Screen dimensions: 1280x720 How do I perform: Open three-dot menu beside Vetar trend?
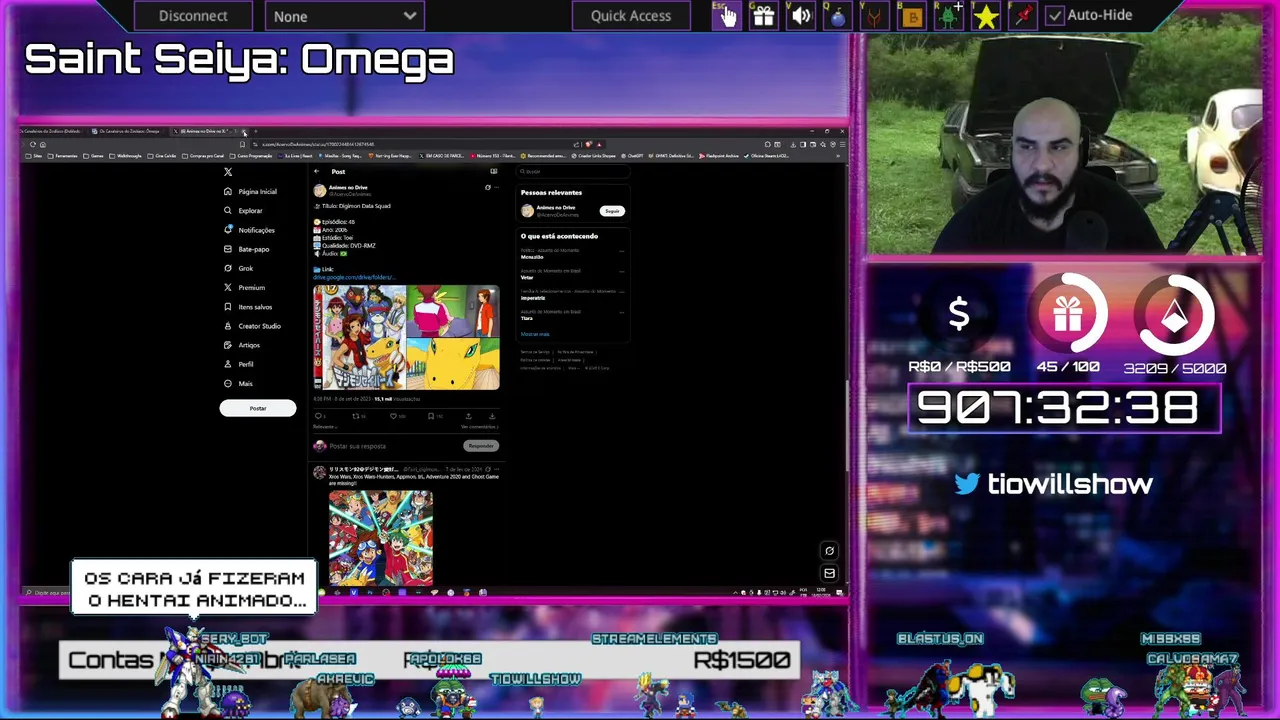(621, 272)
